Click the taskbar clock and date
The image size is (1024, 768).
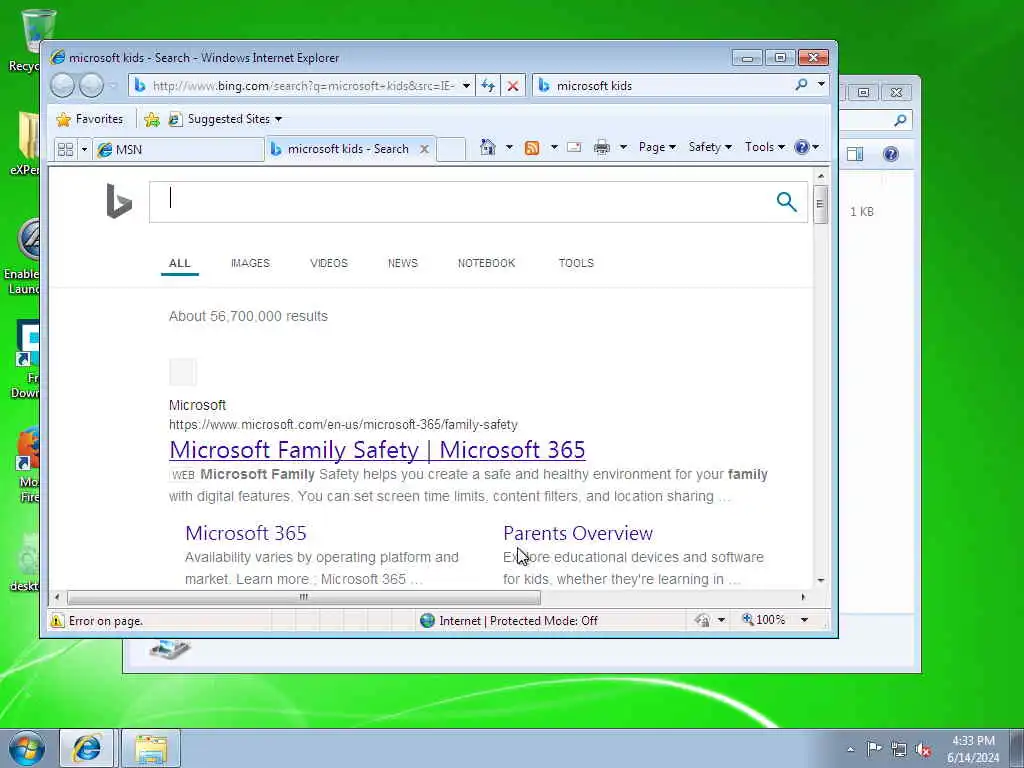973,749
